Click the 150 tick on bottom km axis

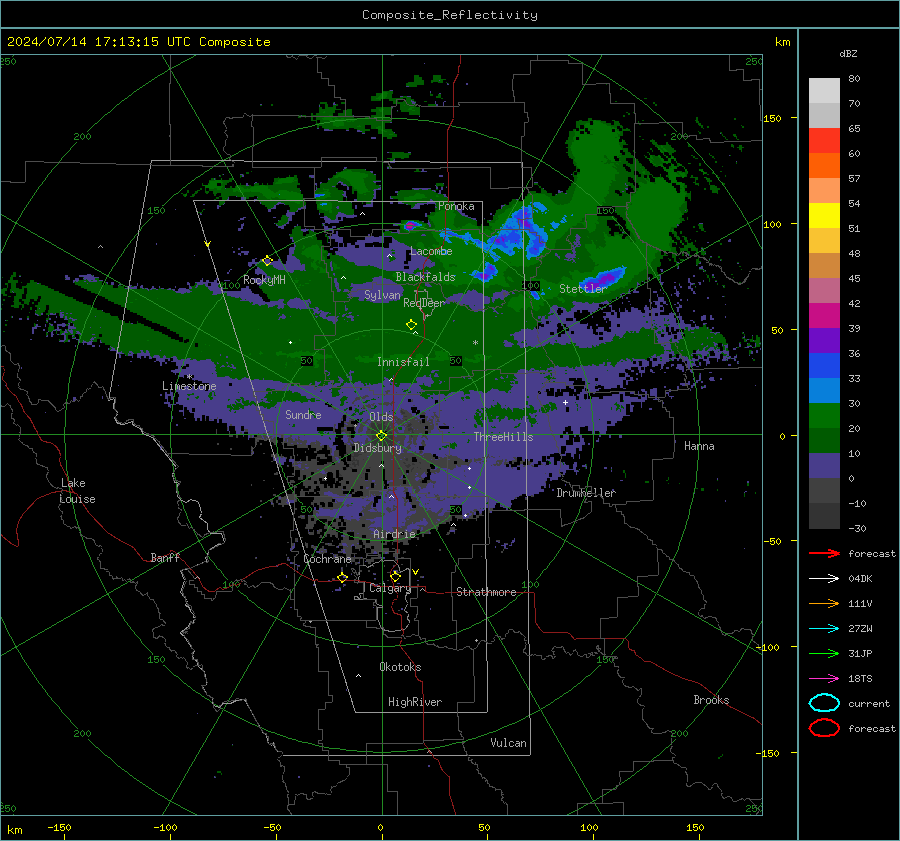click(695, 827)
